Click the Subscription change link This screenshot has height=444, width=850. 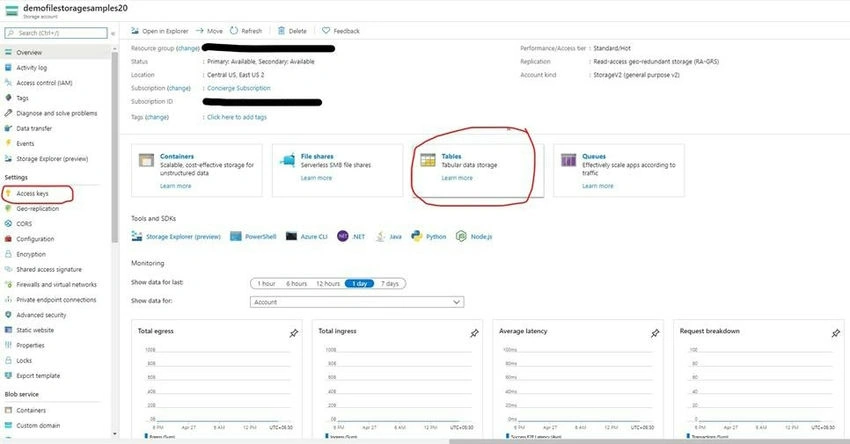click(x=179, y=88)
